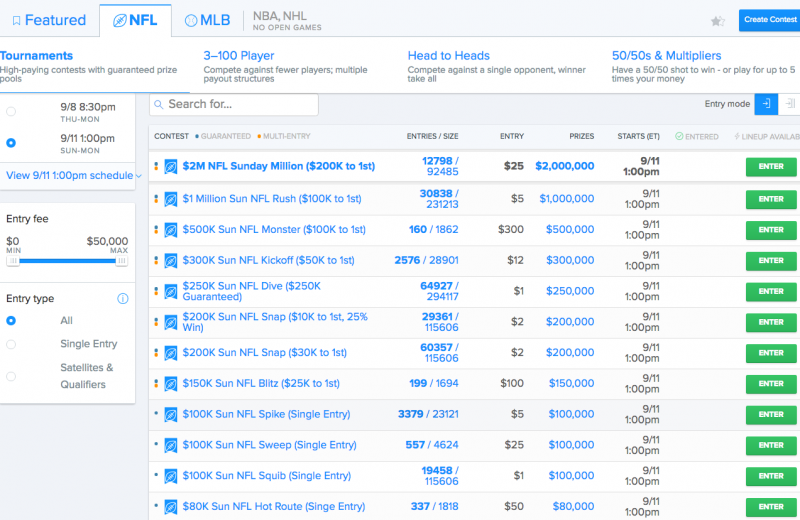The image size is (800, 520).
Task: Click the football icon beside $500K Sun NFL Monster
Action: pyautogui.click(x=171, y=230)
